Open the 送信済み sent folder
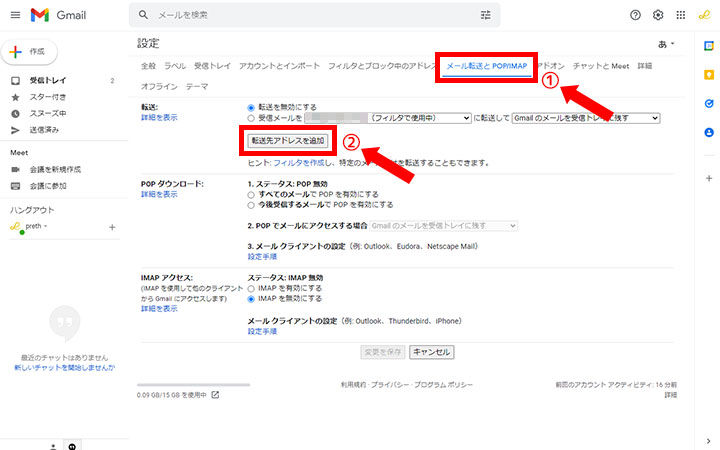Screen dimensions: 720x450 (x=44, y=130)
